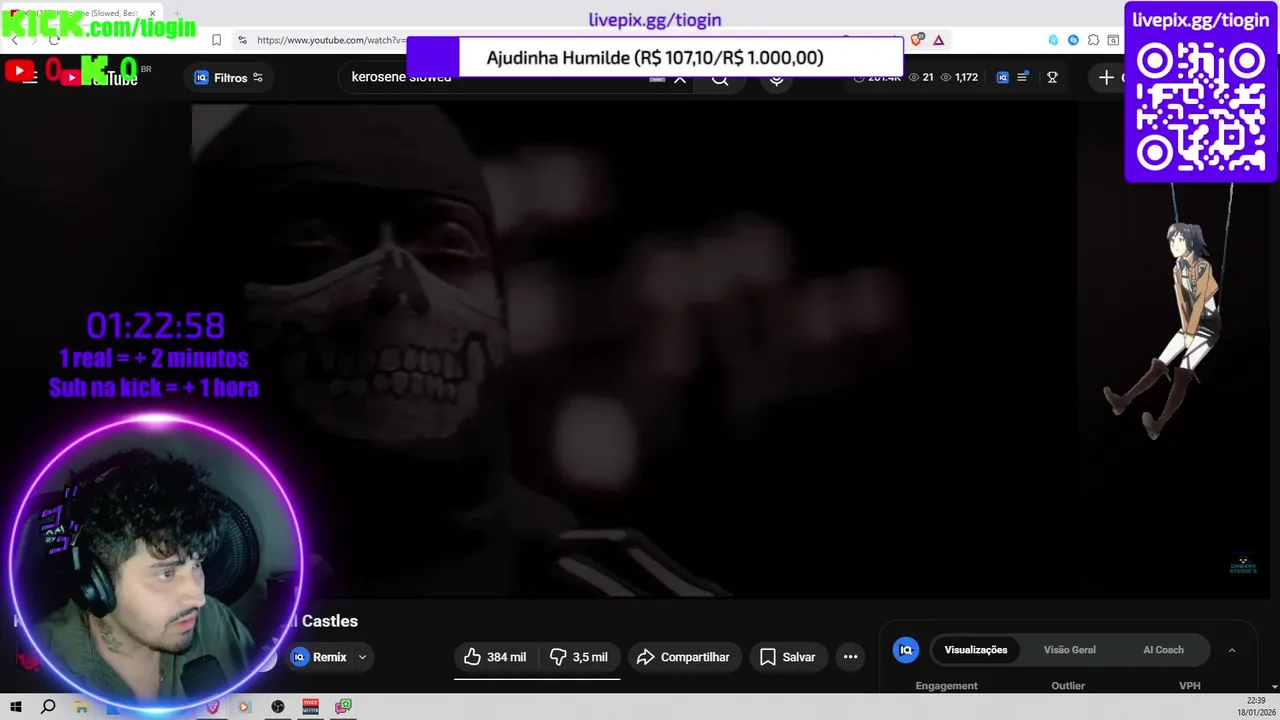Click the eye icon showing 21

[x=913, y=77]
